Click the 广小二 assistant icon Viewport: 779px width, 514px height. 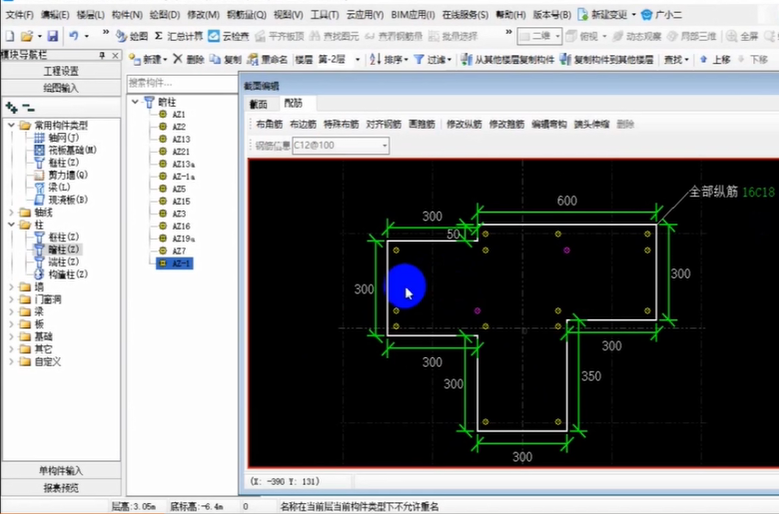(x=647, y=14)
